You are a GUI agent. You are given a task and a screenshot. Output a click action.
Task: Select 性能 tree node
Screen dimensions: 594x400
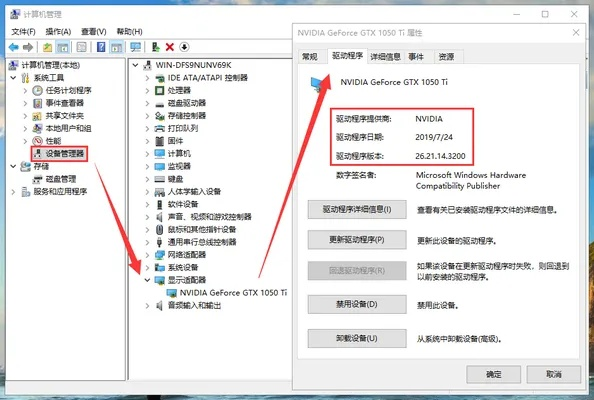[53, 141]
